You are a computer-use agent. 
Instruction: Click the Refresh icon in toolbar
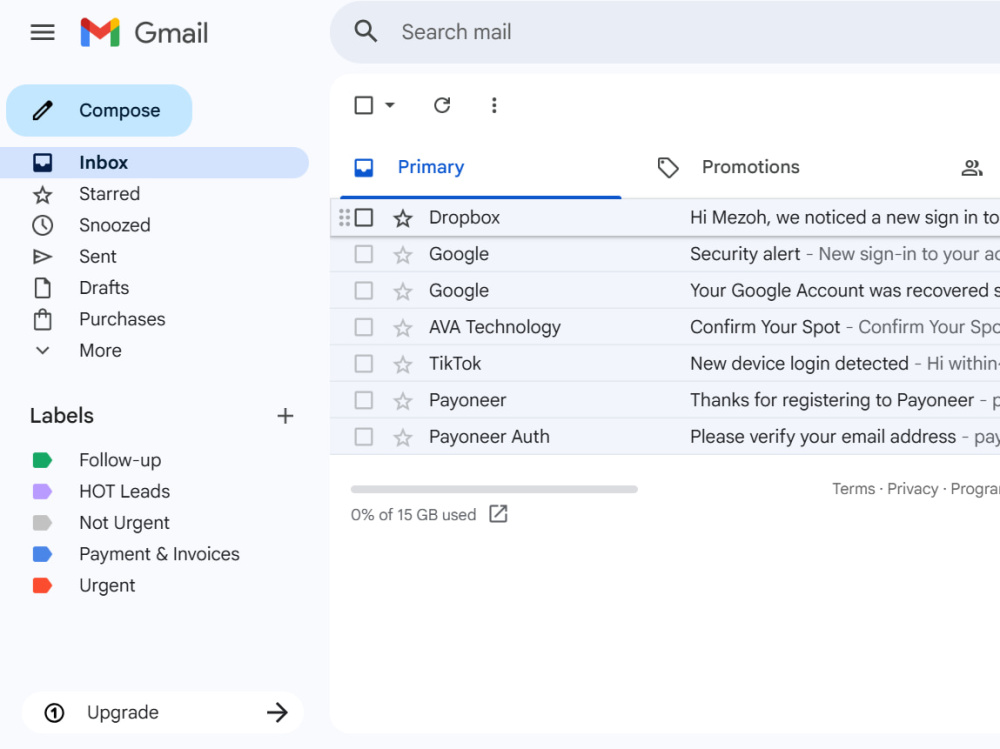point(442,105)
